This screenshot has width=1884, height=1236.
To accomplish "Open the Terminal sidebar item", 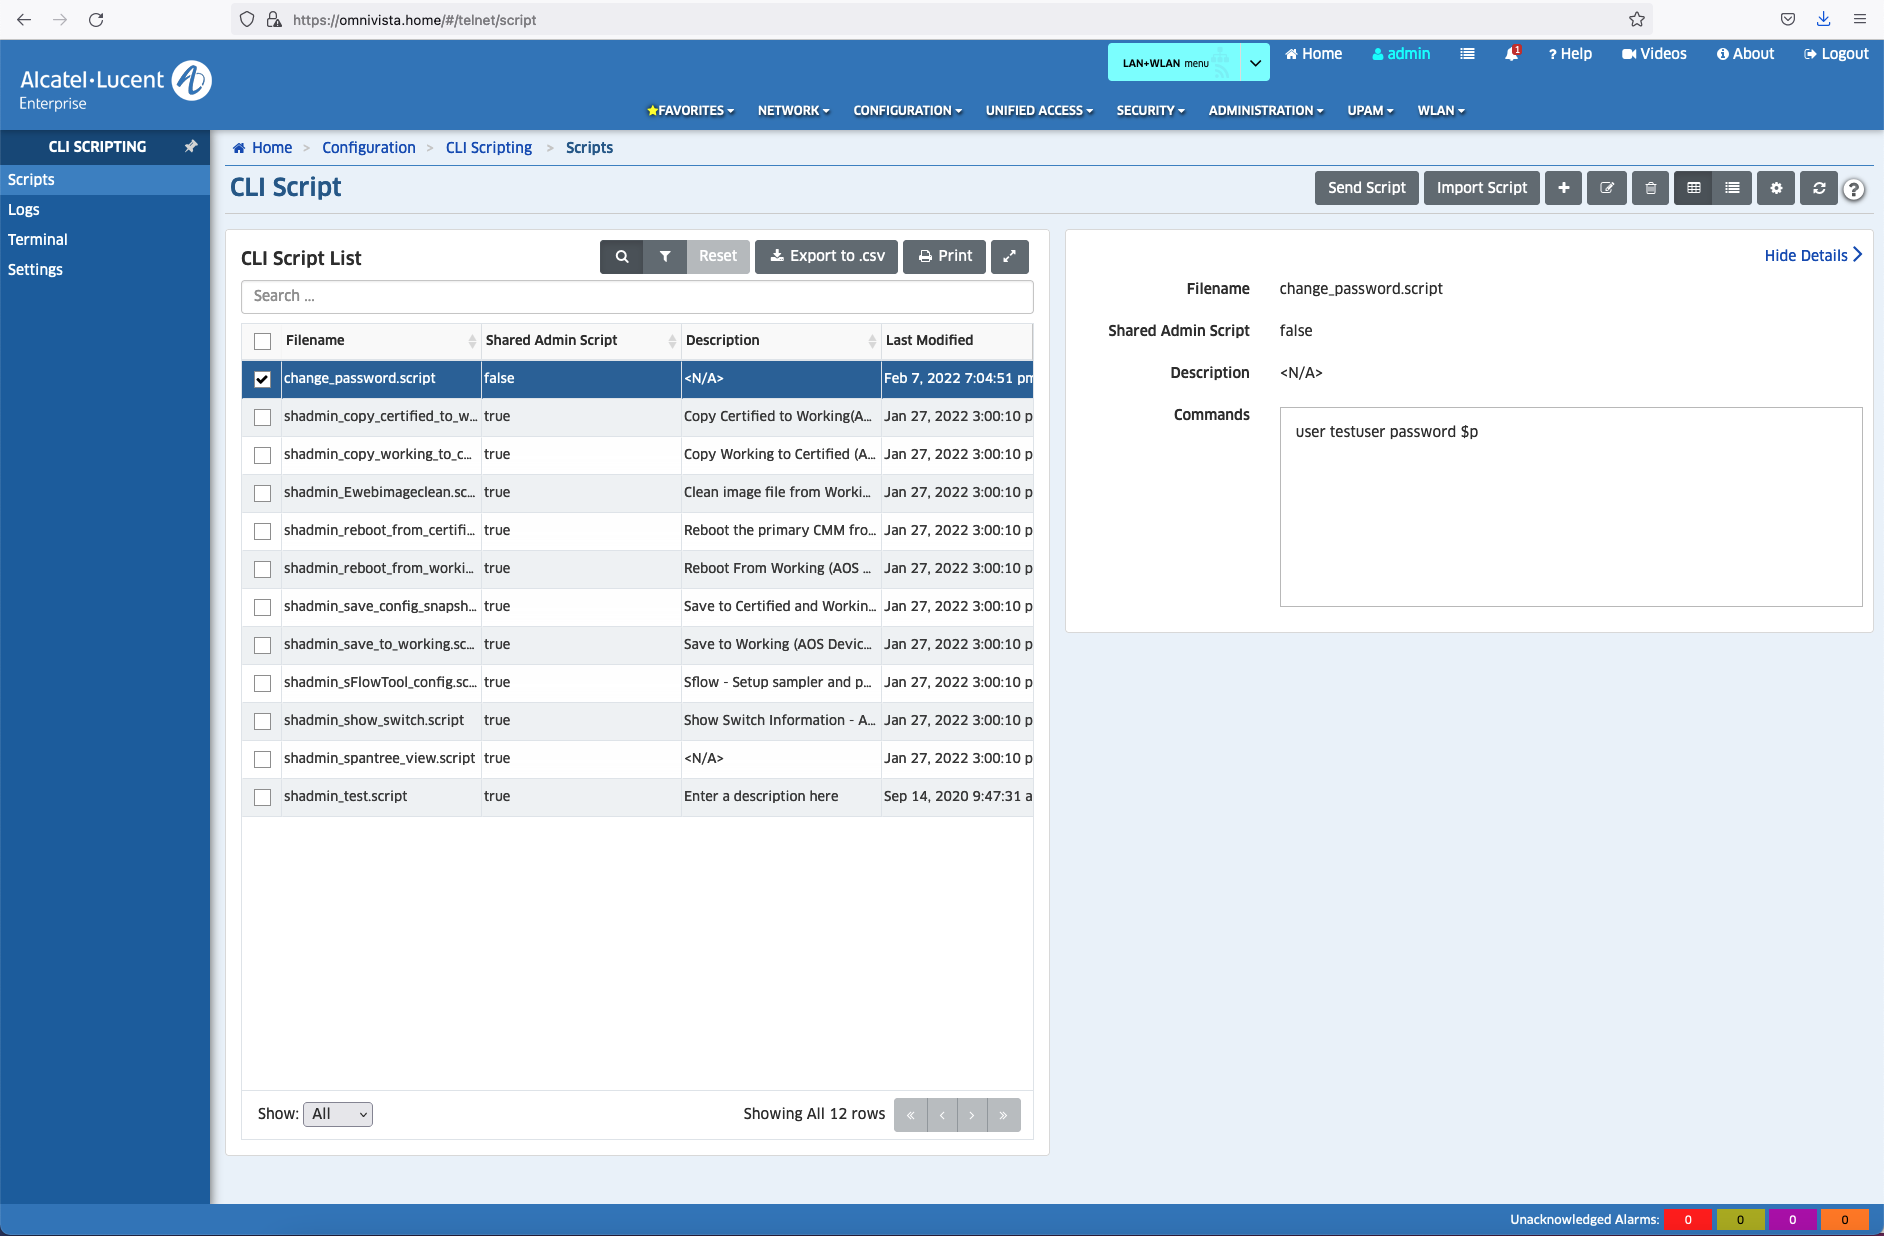I will point(38,240).
